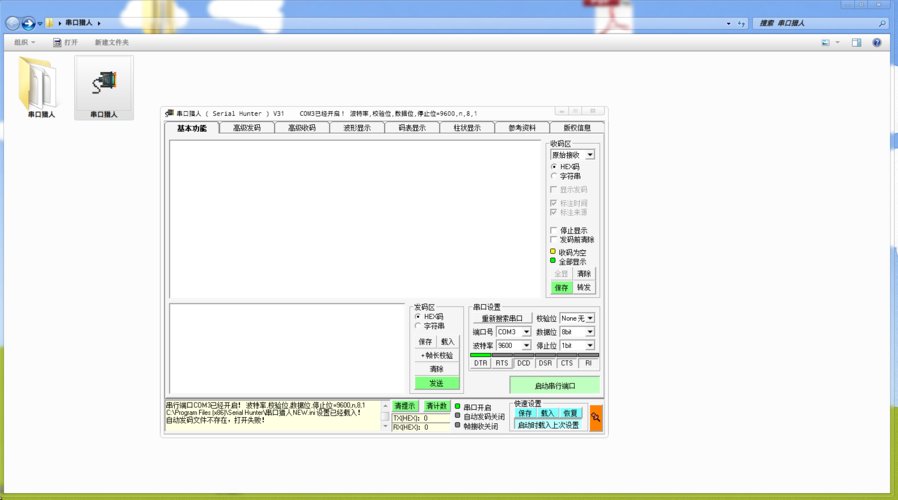Switch to the 基本功能 tab
Image resolution: width=898 pixels, height=500 pixels.
click(x=191, y=128)
